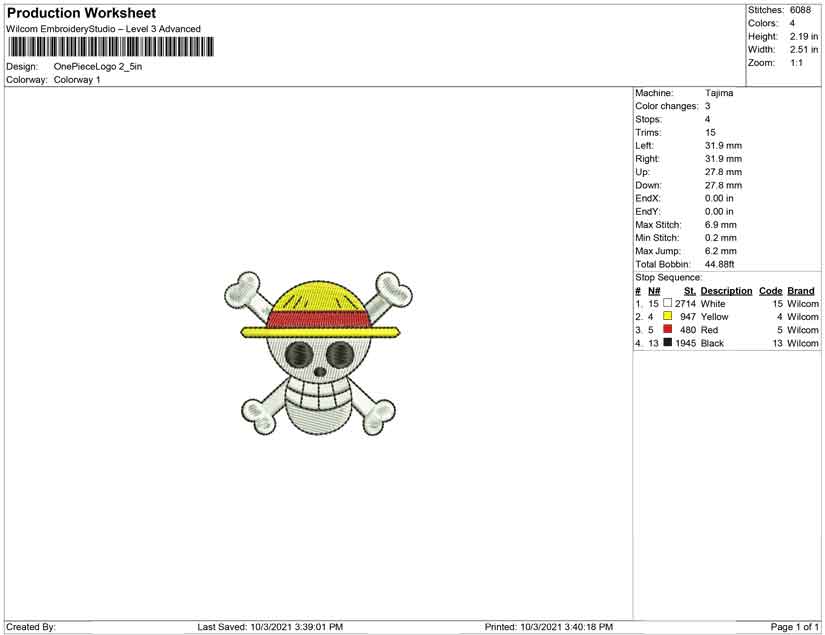Click the 'Wilcom EmbroideryStudio – Level 3 Advanced' text
Viewport: 825px width, 635px height.
[103, 29]
